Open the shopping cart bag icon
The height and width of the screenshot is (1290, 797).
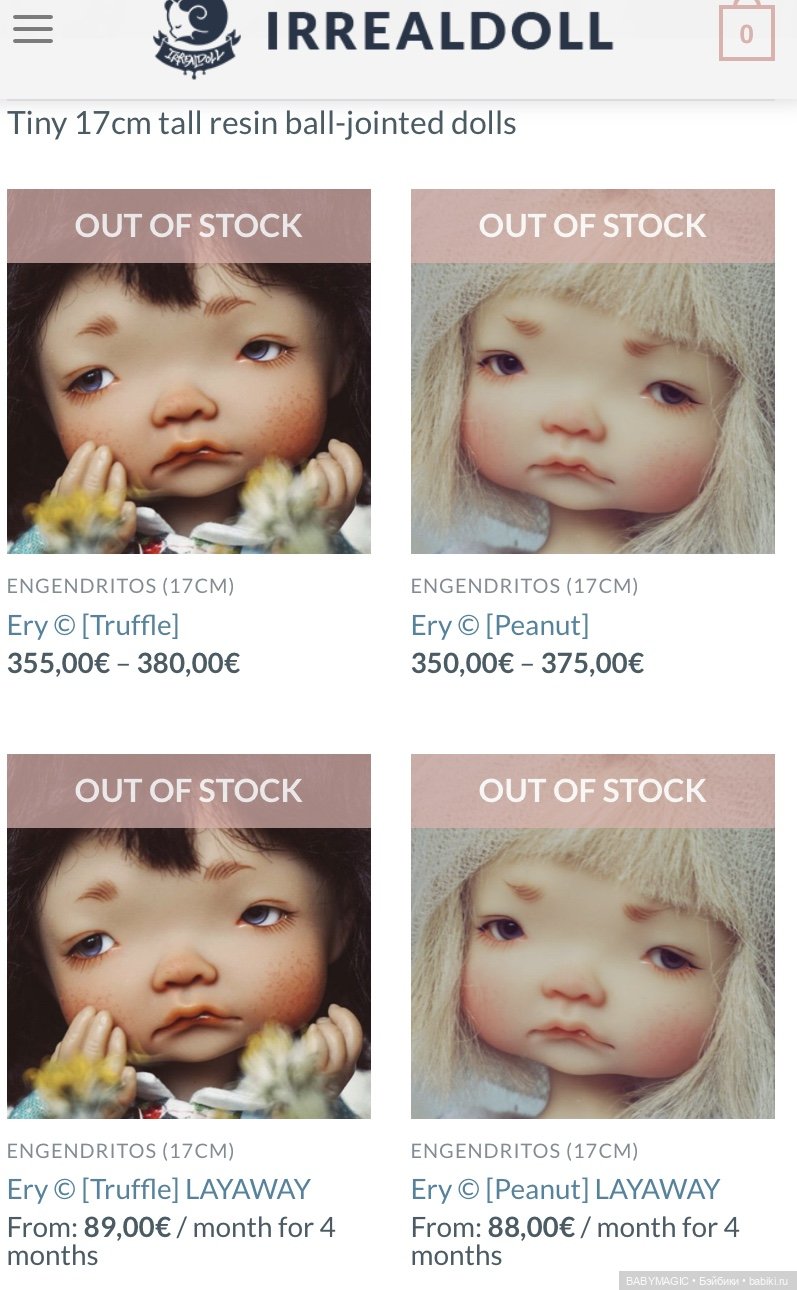[x=746, y=30]
